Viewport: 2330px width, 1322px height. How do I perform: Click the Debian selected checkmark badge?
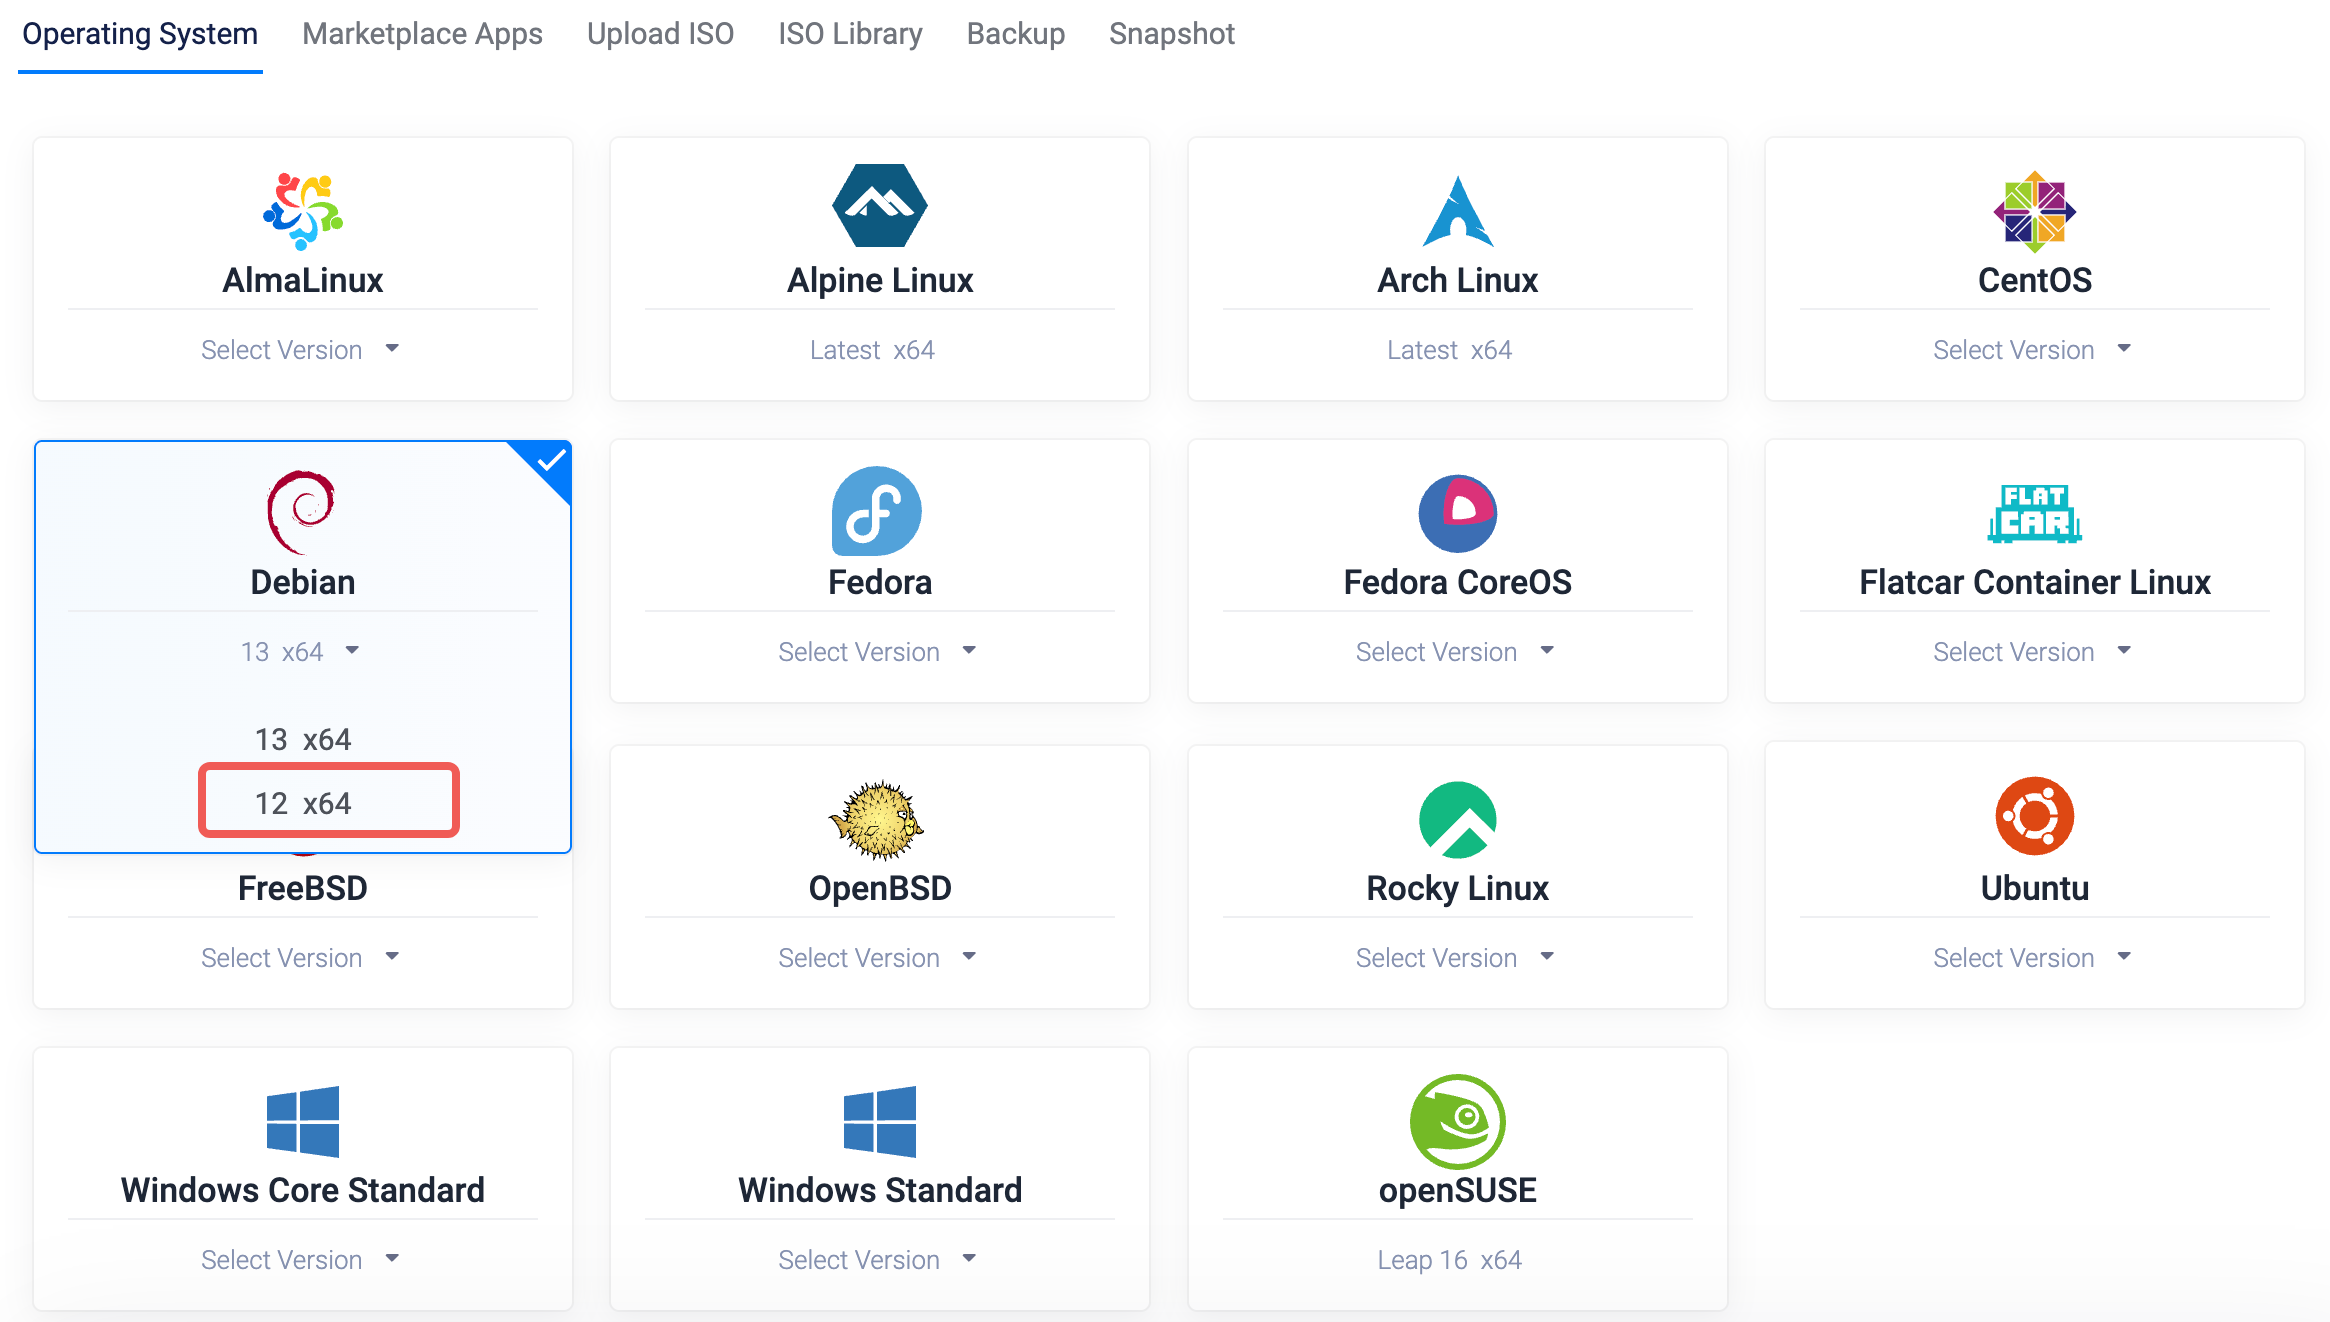click(x=551, y=461)
